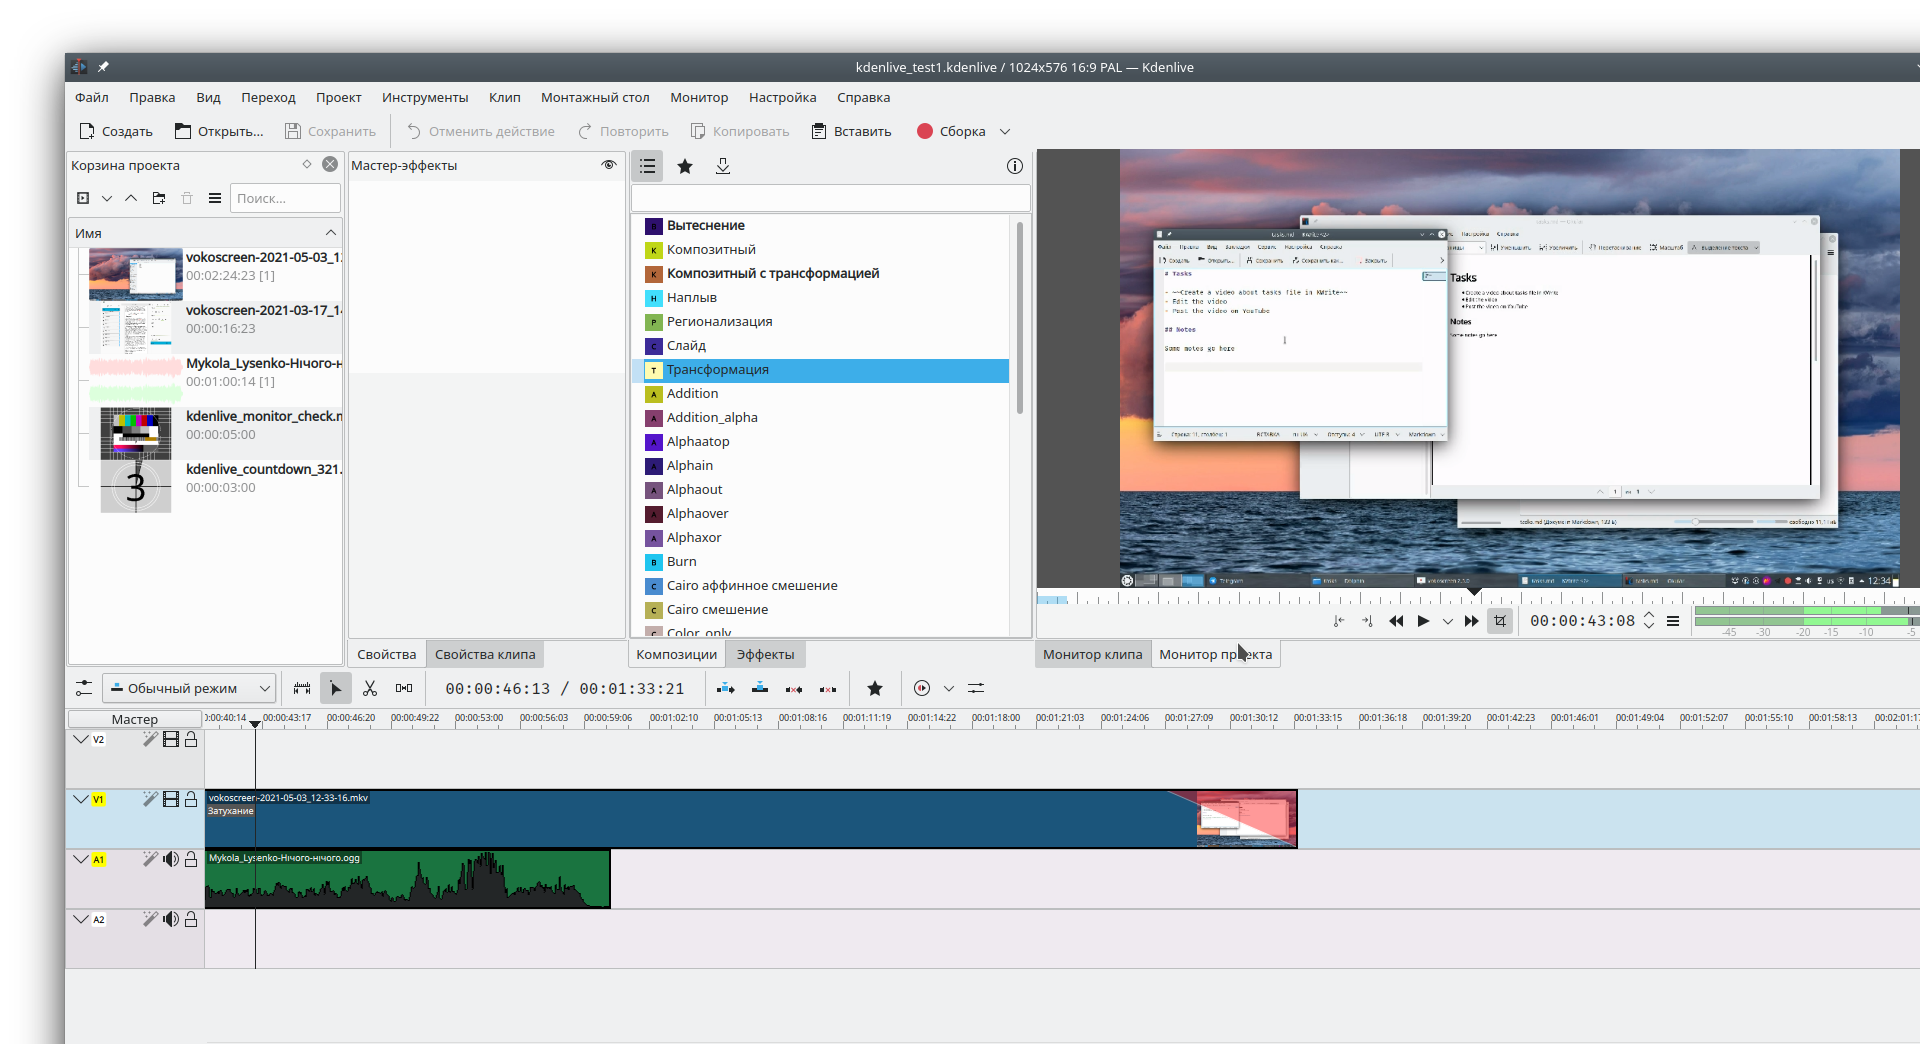Open the Обычный режим editing mode dropdown

click(x=188, y=688)
